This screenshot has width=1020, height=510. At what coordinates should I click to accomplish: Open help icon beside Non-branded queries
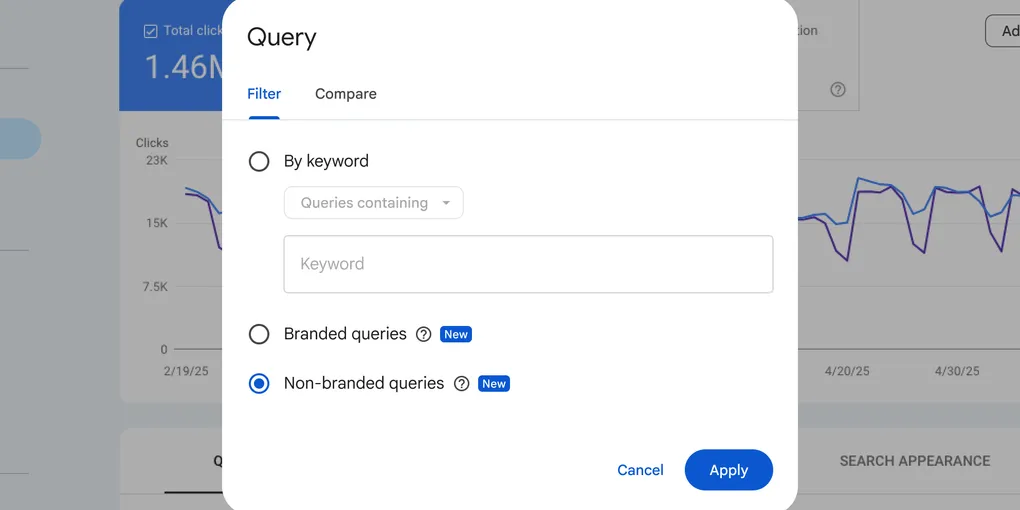461,384
